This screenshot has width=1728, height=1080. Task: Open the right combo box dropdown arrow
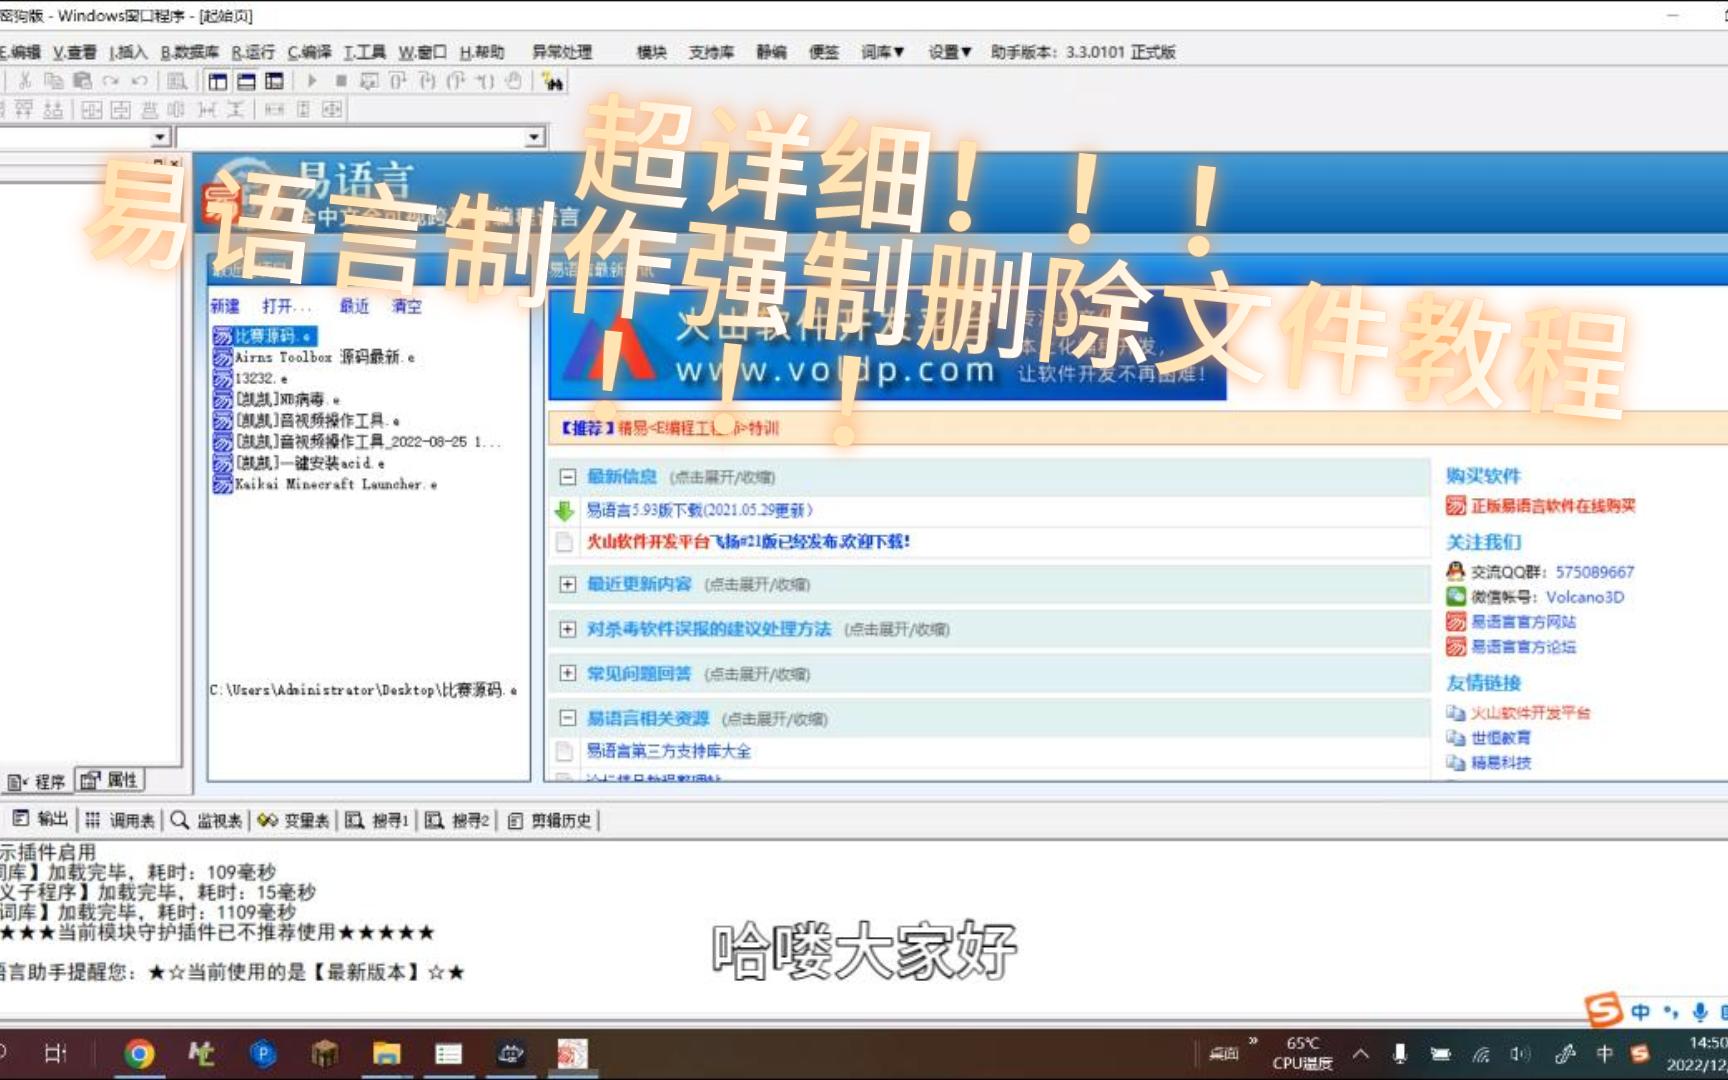pyautogui.click(x=535, y=137)
